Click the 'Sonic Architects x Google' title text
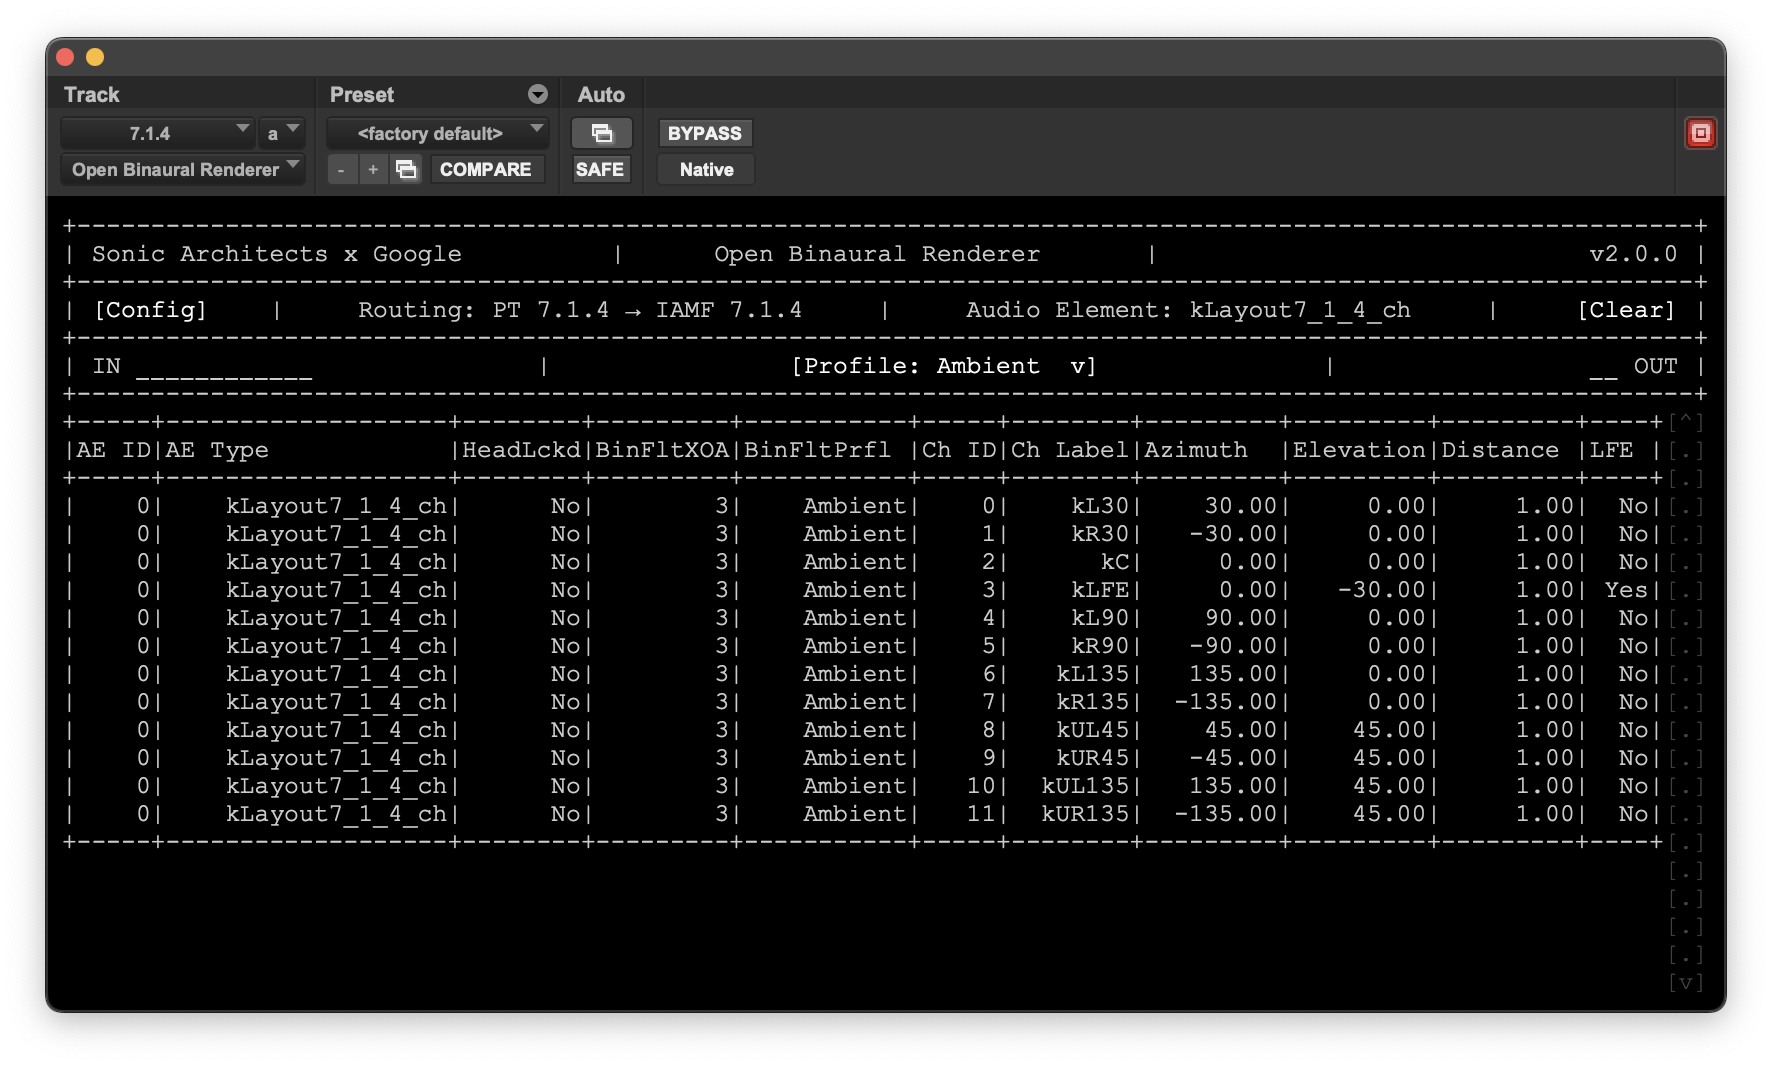This screenshot has width=1772, height=1066. point(277,254)
